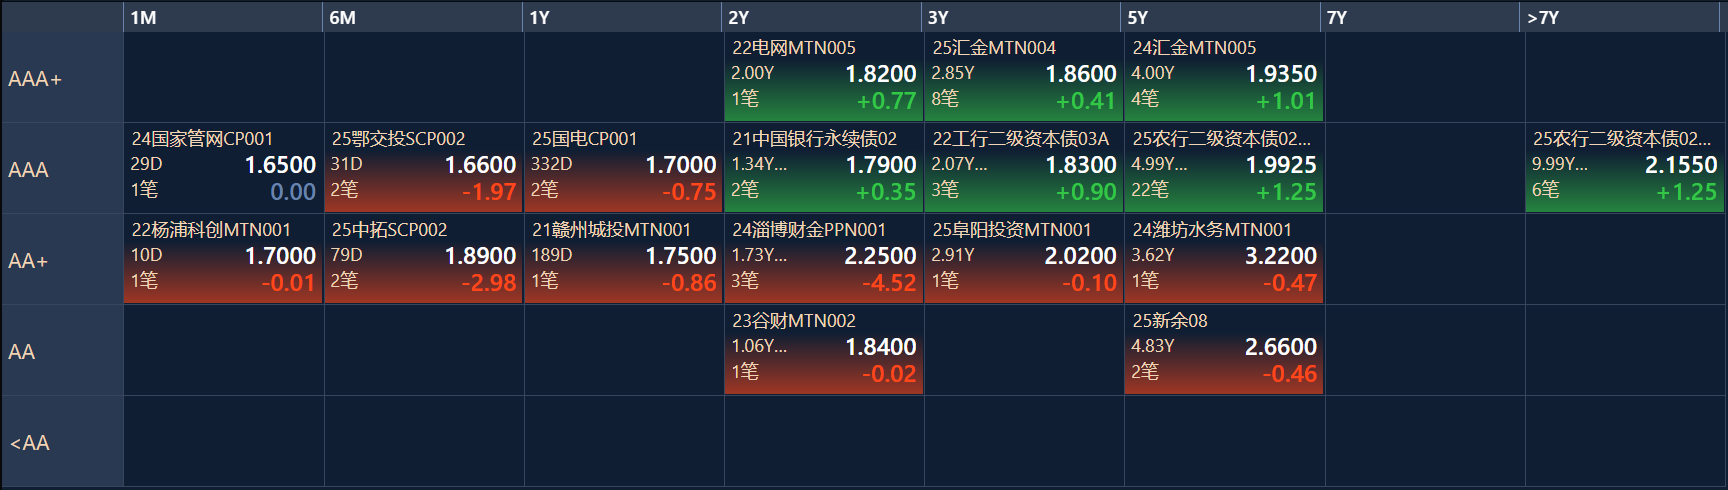Click 24淄博财金PPN001 cell
The width and height of the screenshot is (1728, 490).
tap(823, 258)
